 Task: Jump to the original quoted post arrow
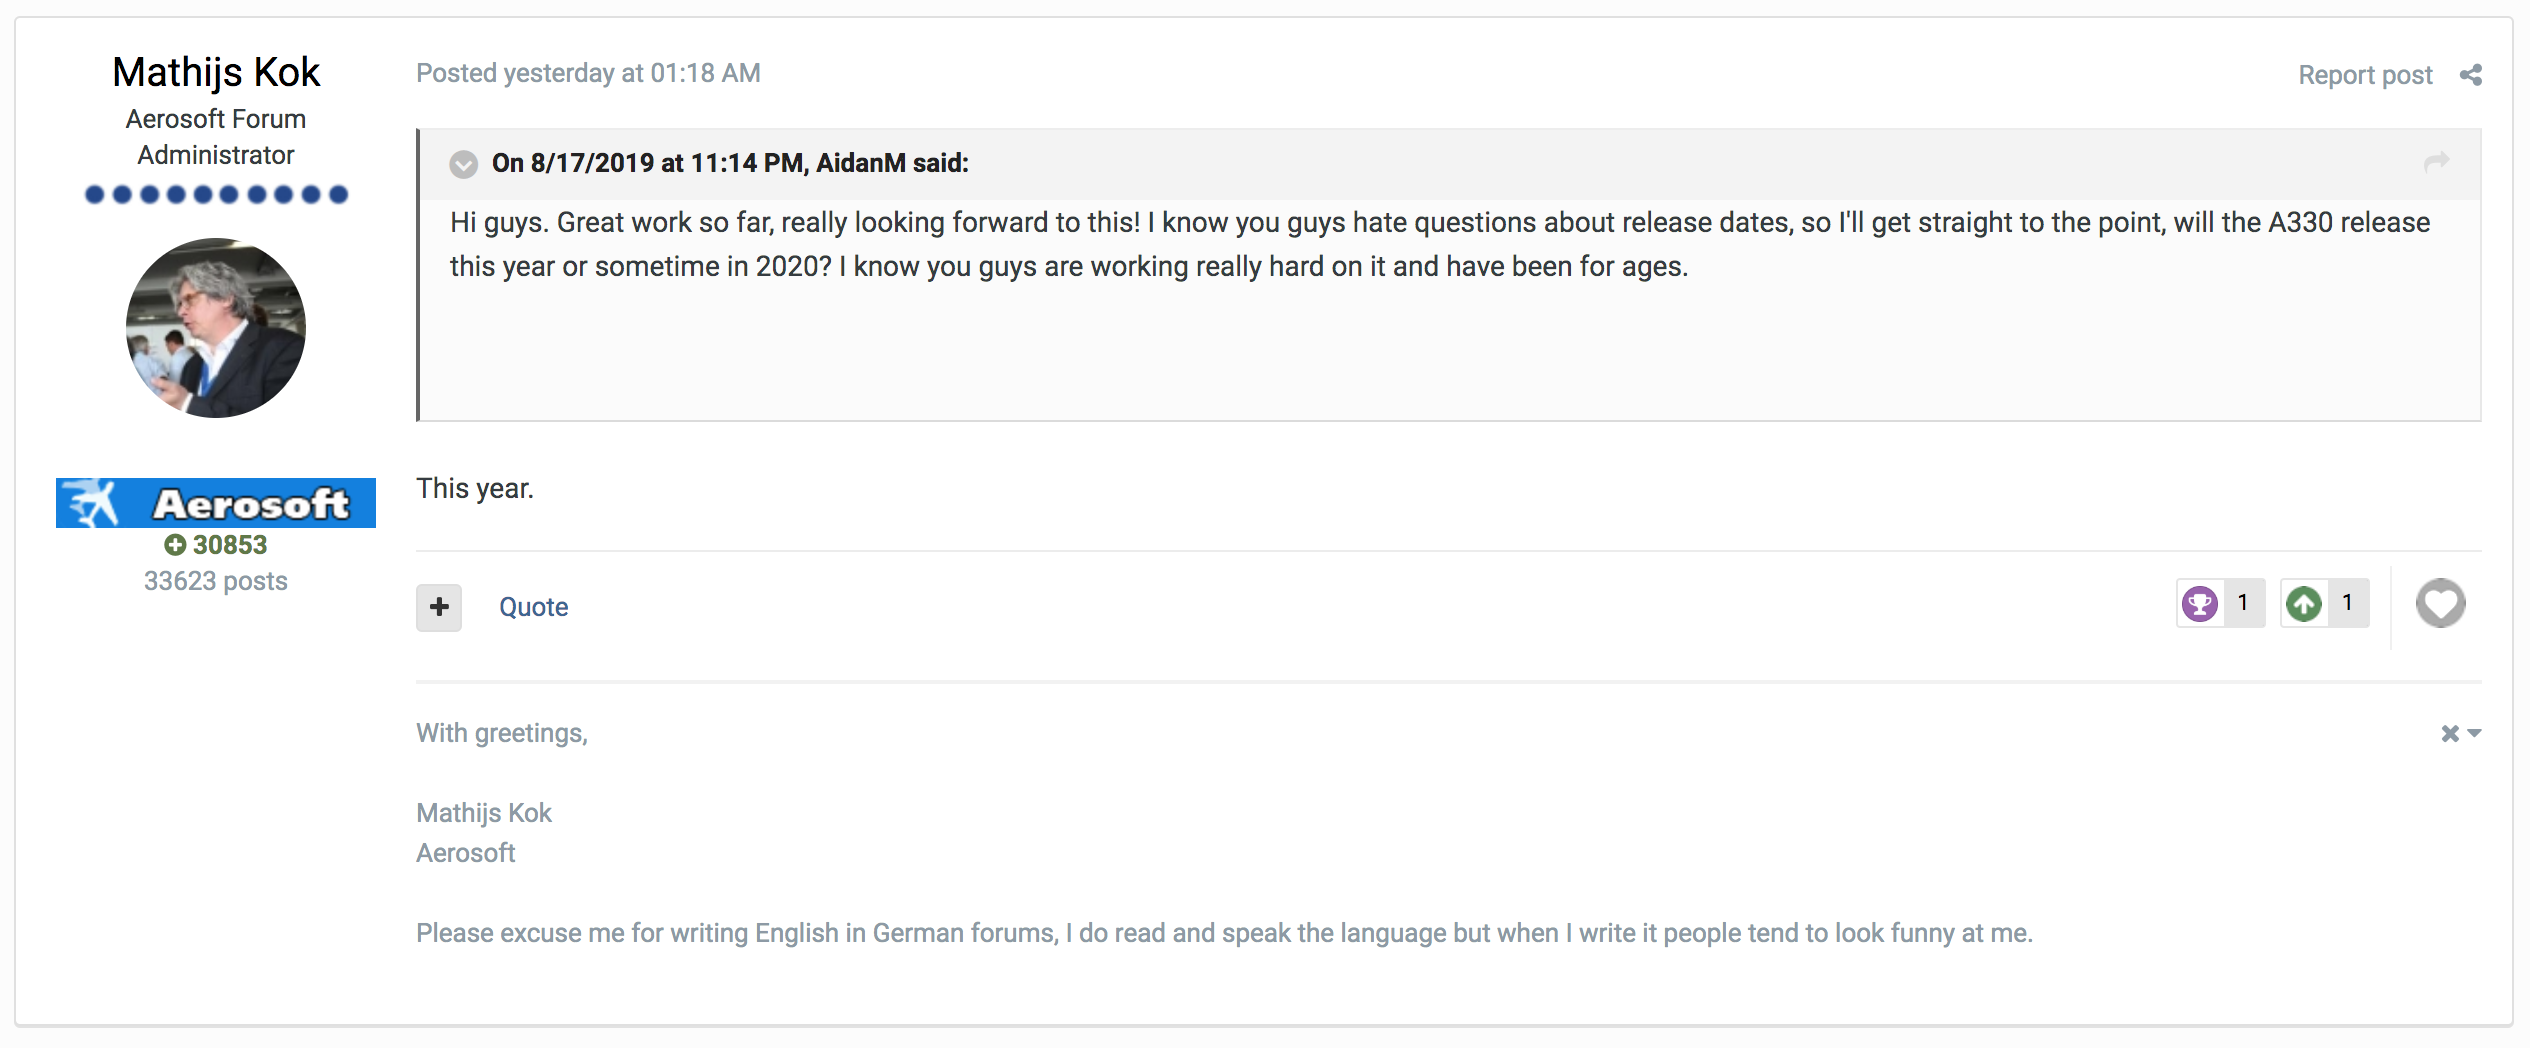pyautogui.click(x=2436, y=162)
